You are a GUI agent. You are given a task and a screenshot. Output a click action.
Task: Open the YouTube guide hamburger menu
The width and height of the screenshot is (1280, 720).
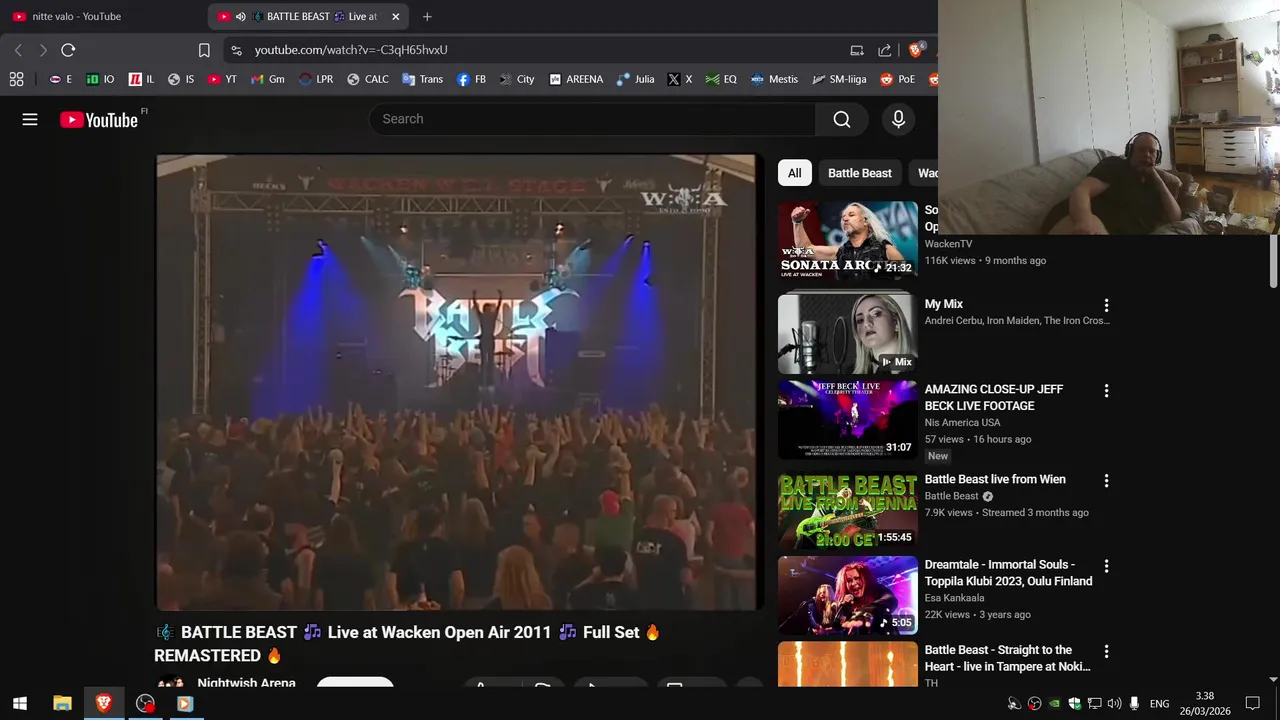point(30,119)
